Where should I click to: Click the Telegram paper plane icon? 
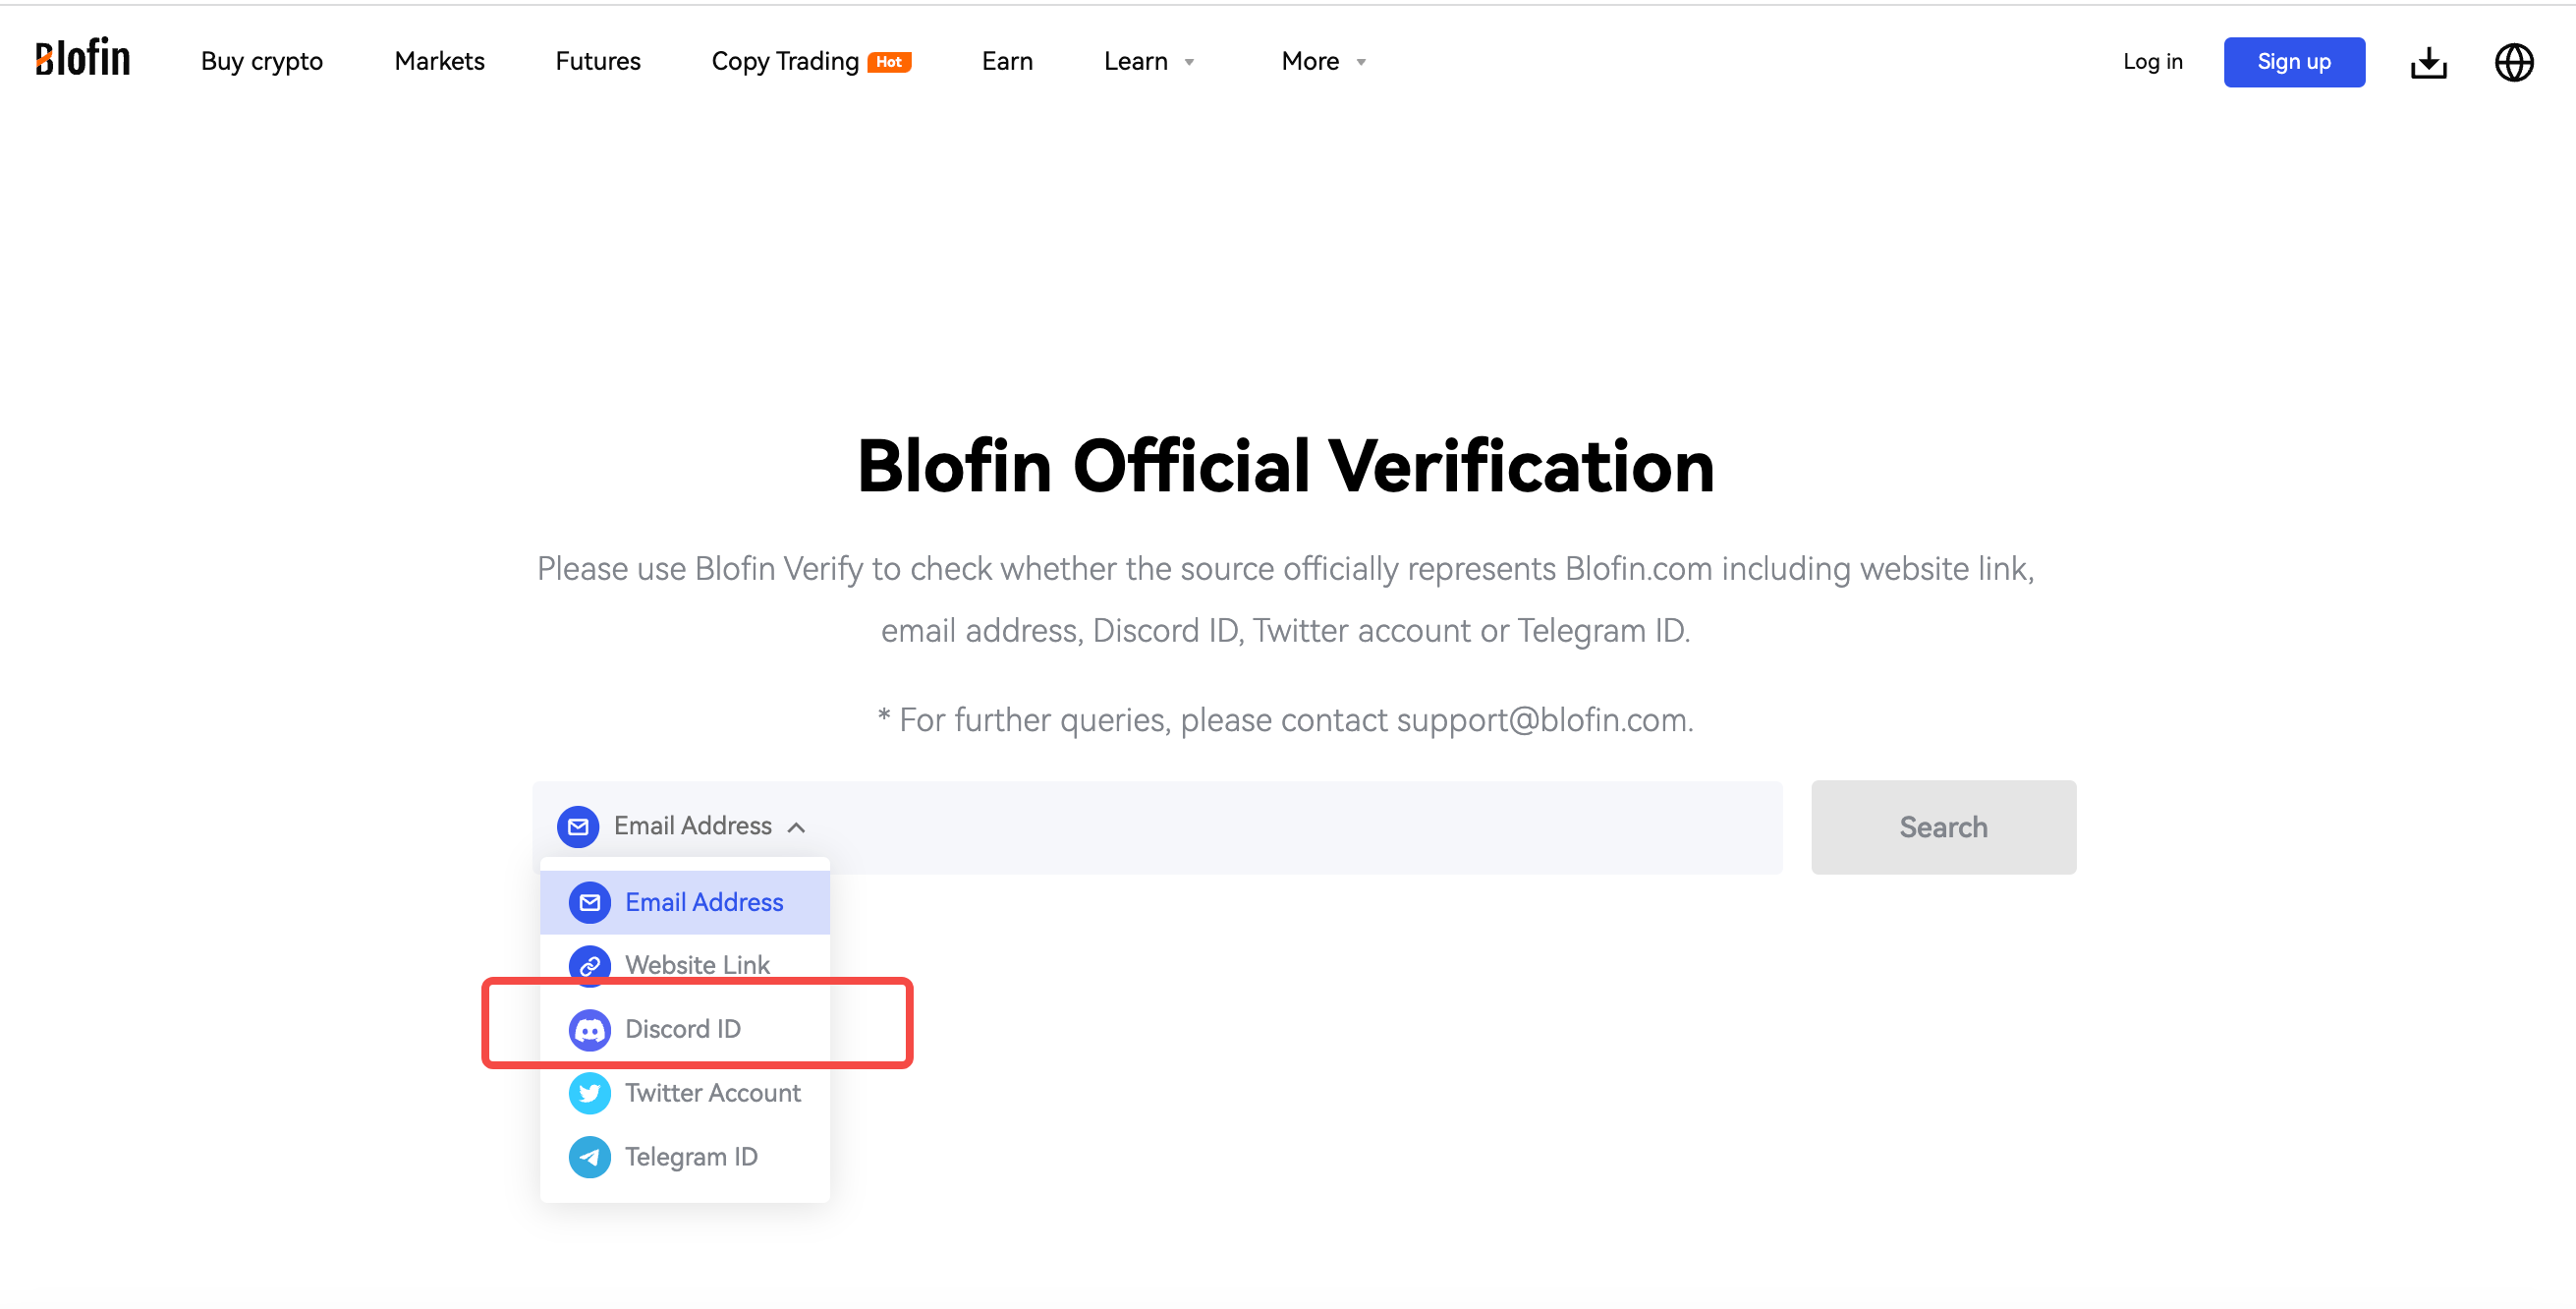589,1157
